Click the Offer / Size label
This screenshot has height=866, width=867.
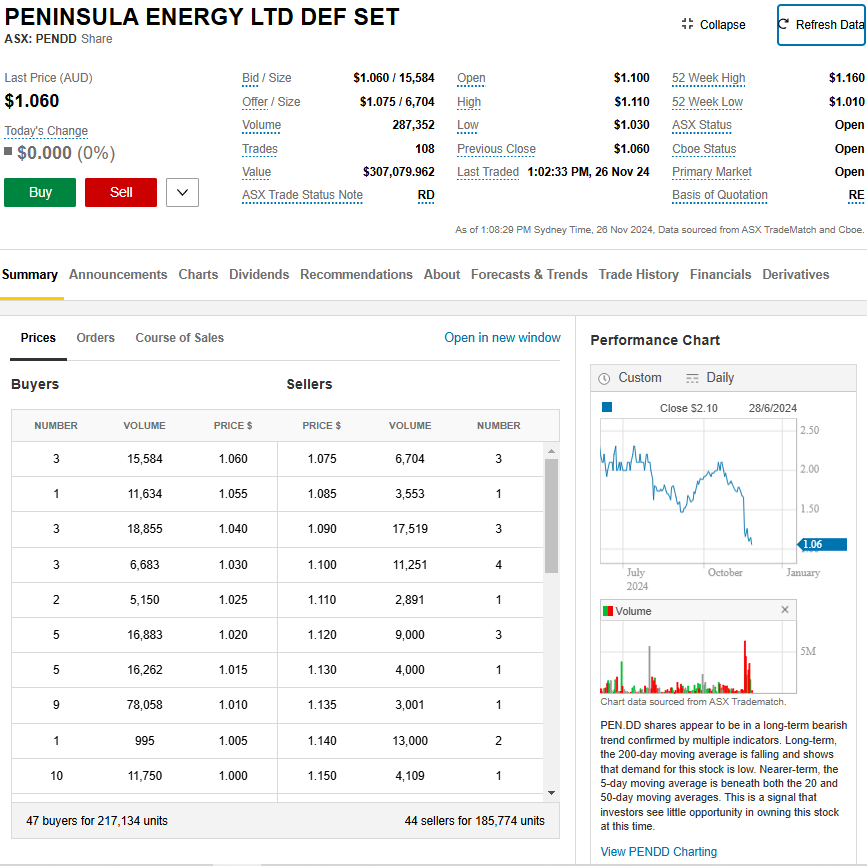tap(271, 102)
